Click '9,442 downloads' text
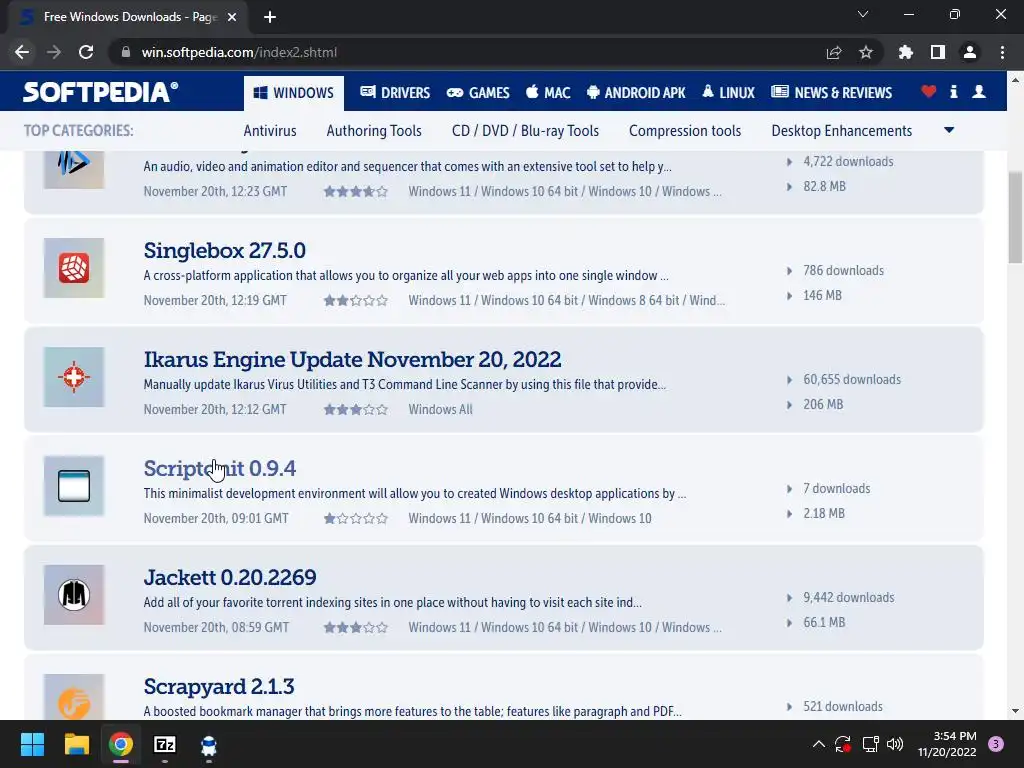This screenshot has width=1024, height=768. (x=848, y=598)
